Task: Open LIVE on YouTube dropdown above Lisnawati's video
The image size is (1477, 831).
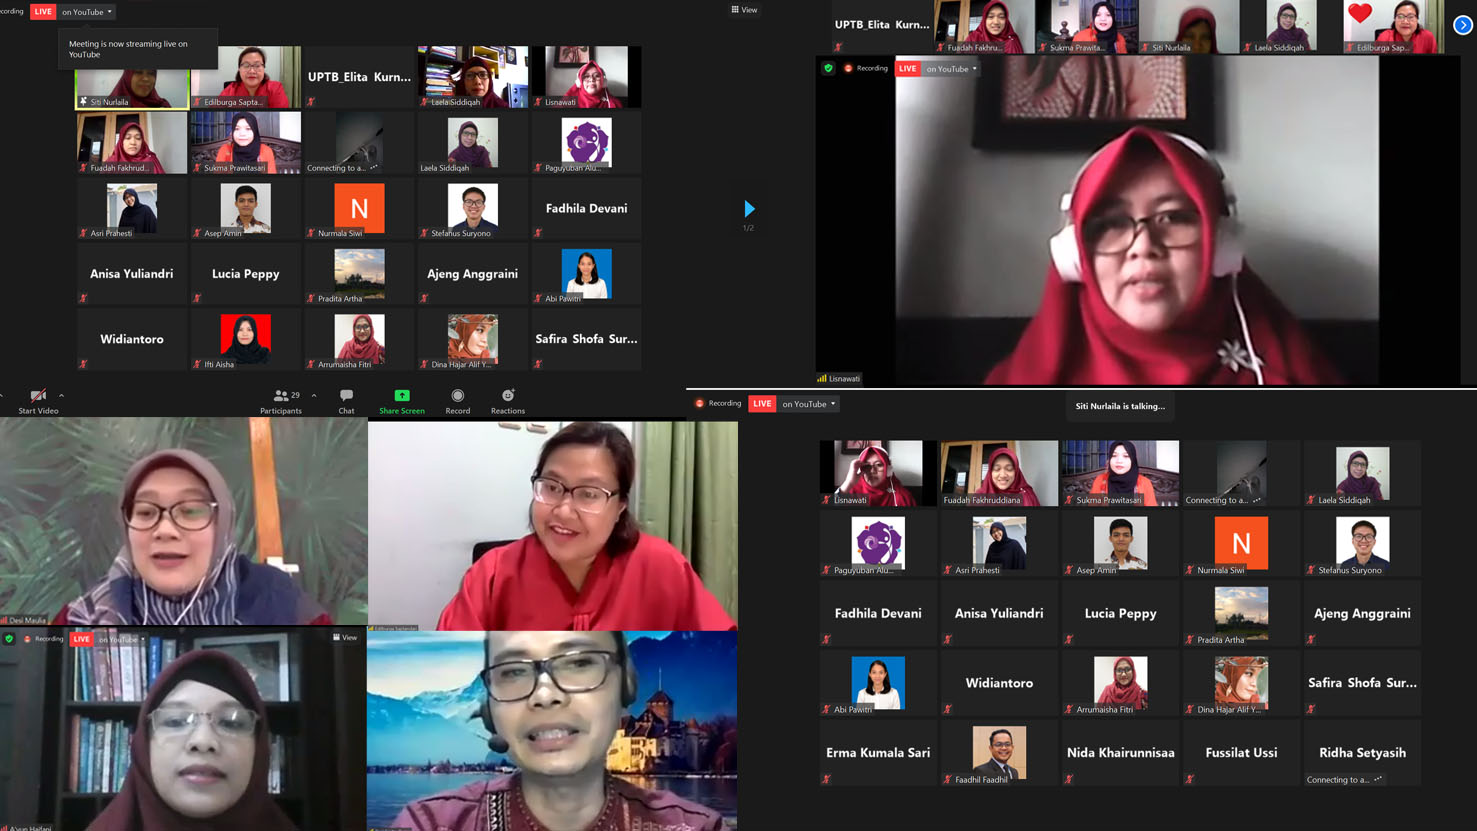Action: tap(950, 69)
